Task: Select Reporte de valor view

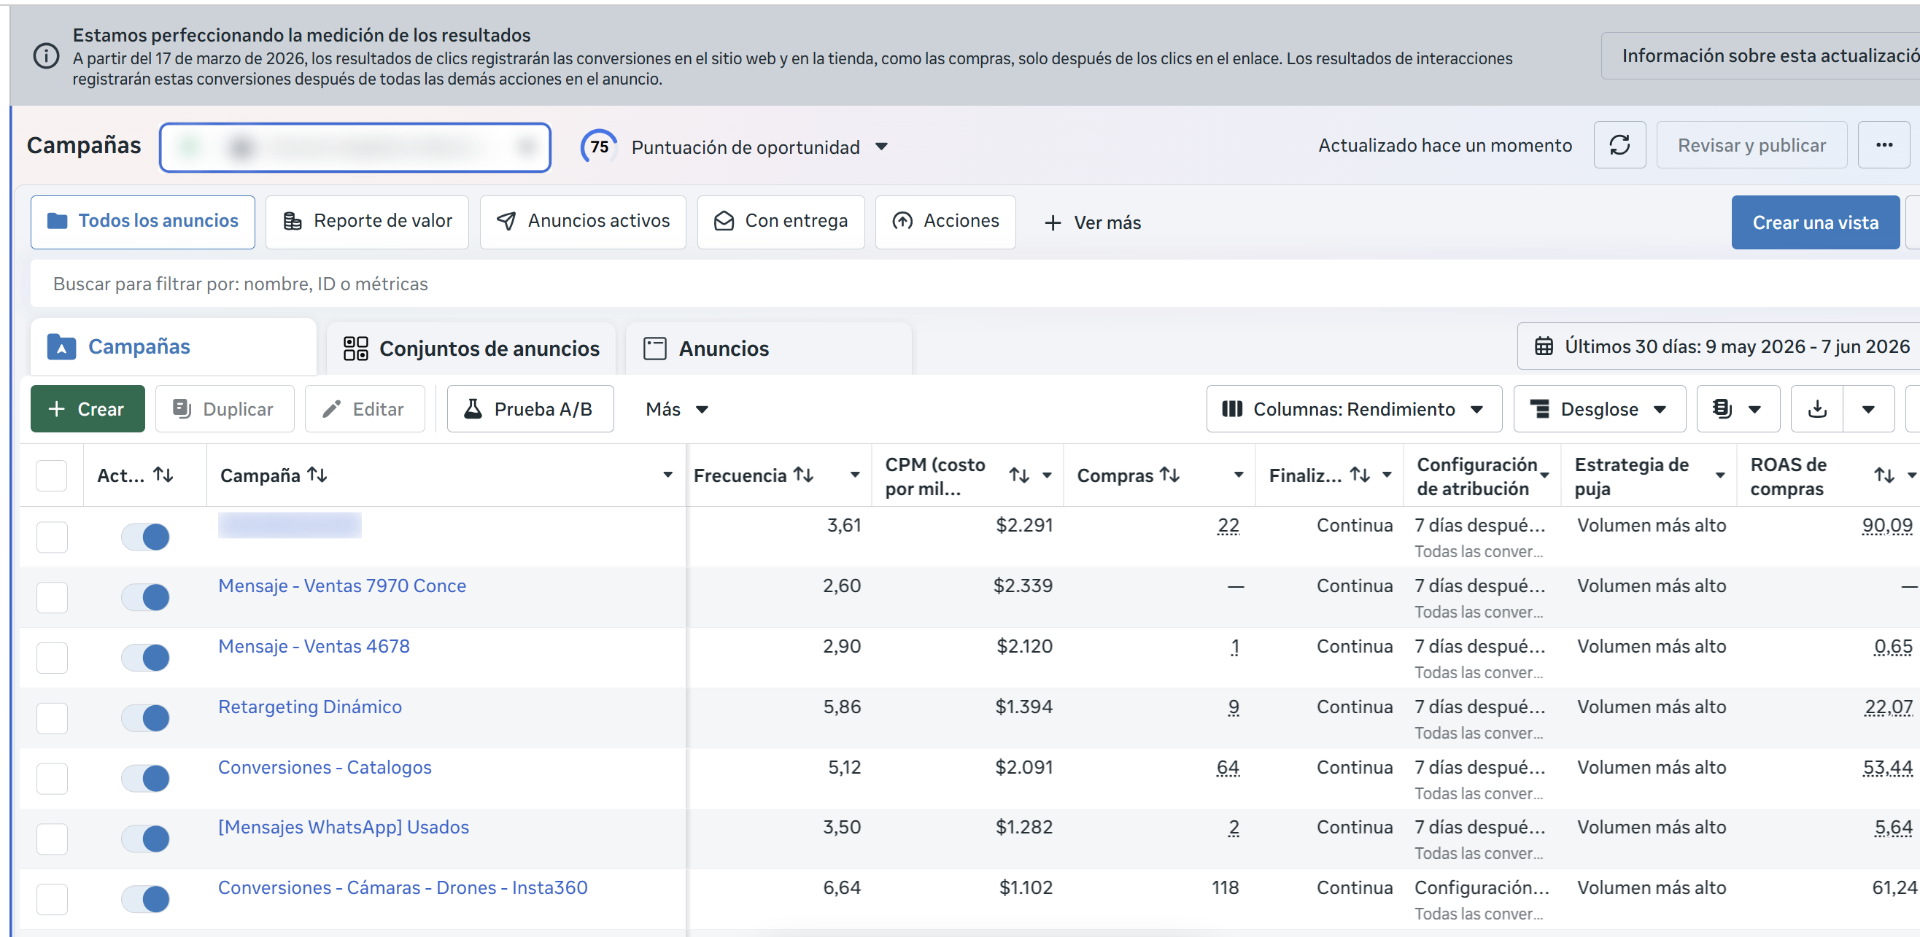Action: point(367,221)
